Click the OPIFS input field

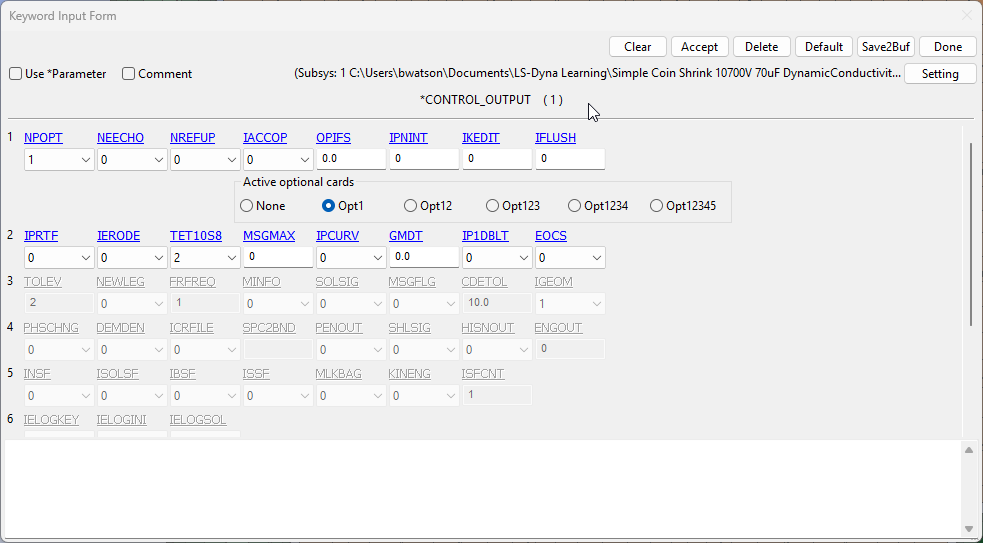(x=350, y=159)
